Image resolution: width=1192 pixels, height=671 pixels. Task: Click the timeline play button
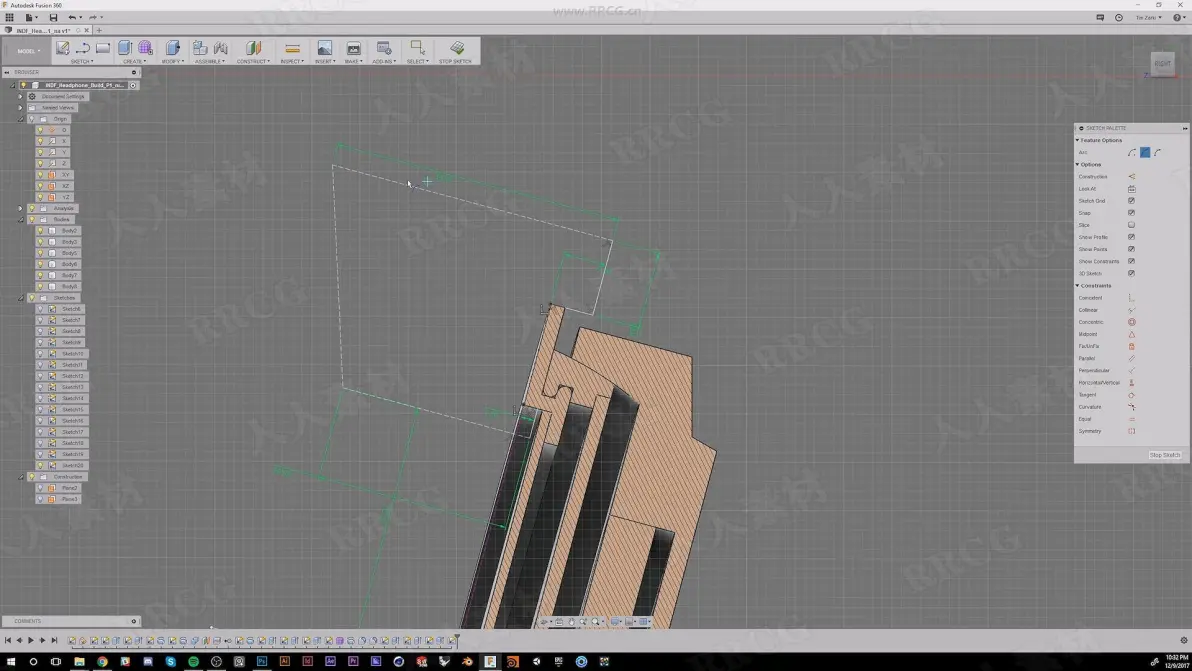30,641
